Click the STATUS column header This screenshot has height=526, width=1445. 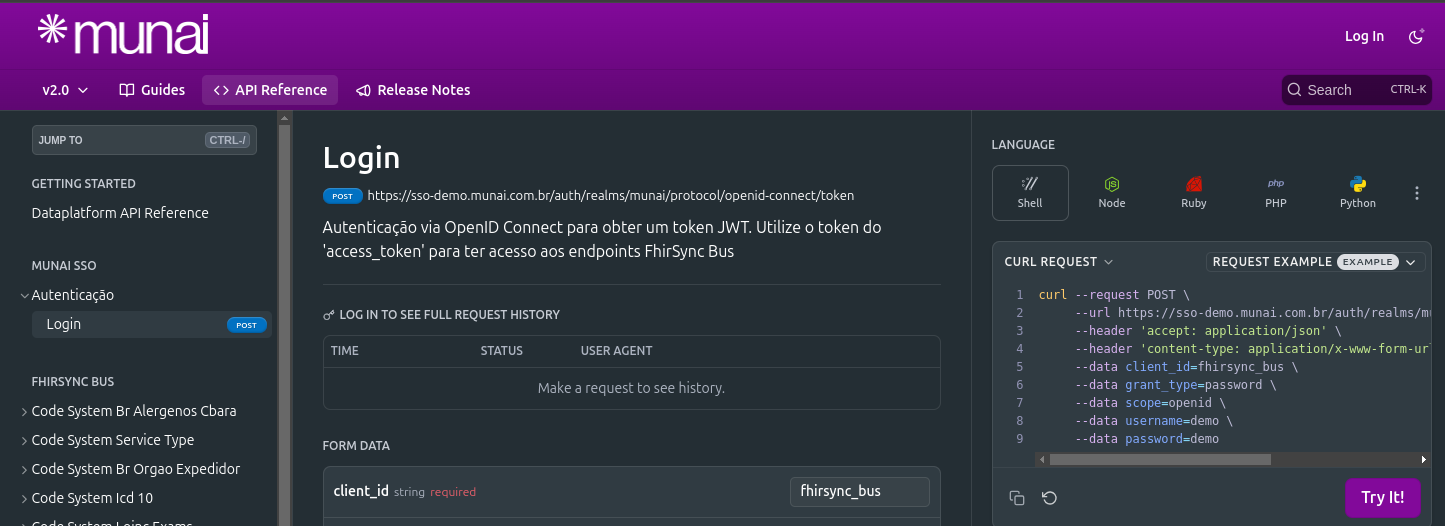(x=502, y=351)
